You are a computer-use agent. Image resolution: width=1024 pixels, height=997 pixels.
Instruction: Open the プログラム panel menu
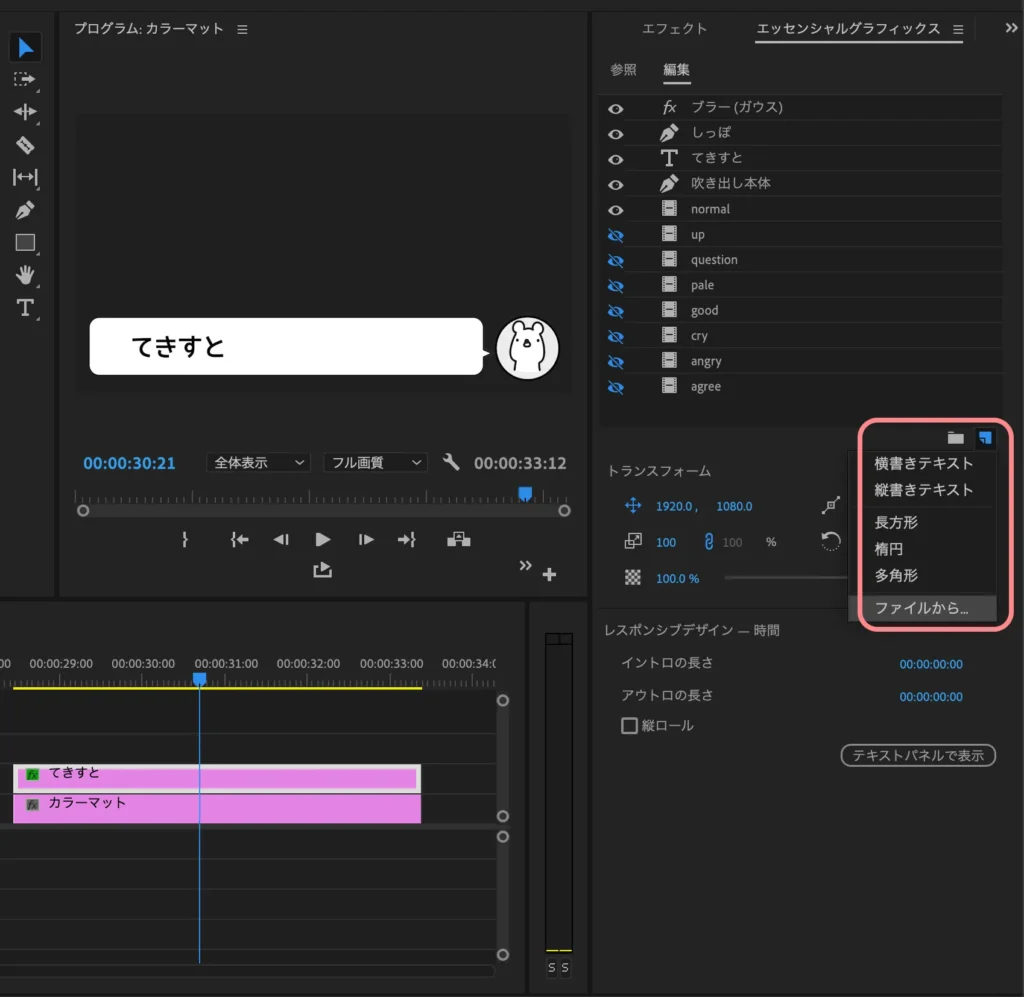(242, 30)
